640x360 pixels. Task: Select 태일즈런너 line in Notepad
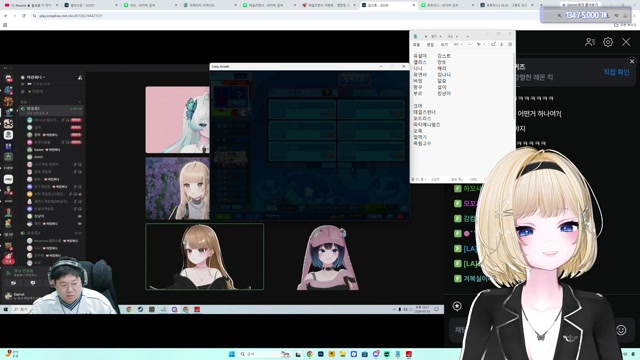[x=424, y=112]
